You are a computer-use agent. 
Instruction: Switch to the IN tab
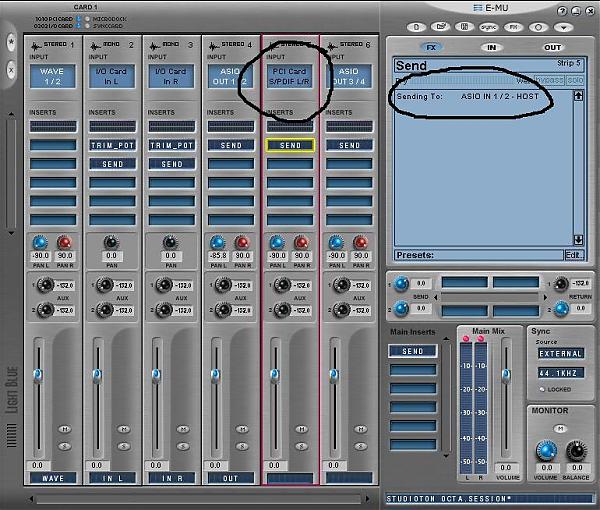tap(490, 47)
